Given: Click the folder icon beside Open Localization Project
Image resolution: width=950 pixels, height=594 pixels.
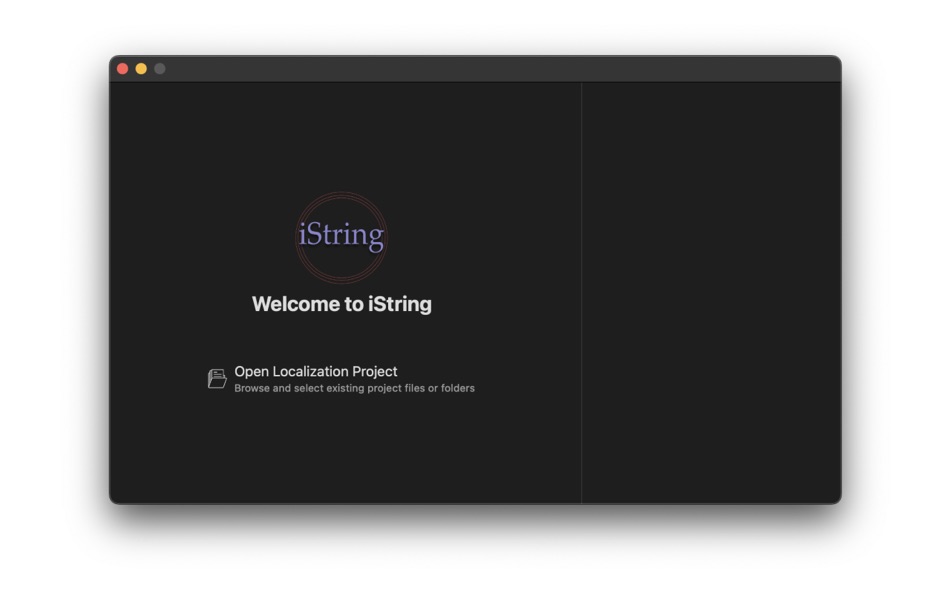Looking at the screenshot, I should point(217,379).
